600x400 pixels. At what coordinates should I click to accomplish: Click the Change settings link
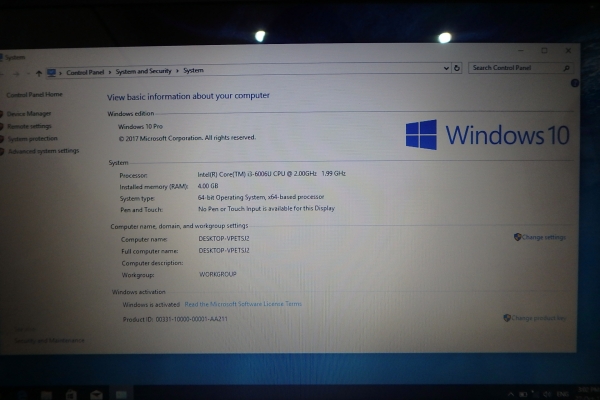543,237
